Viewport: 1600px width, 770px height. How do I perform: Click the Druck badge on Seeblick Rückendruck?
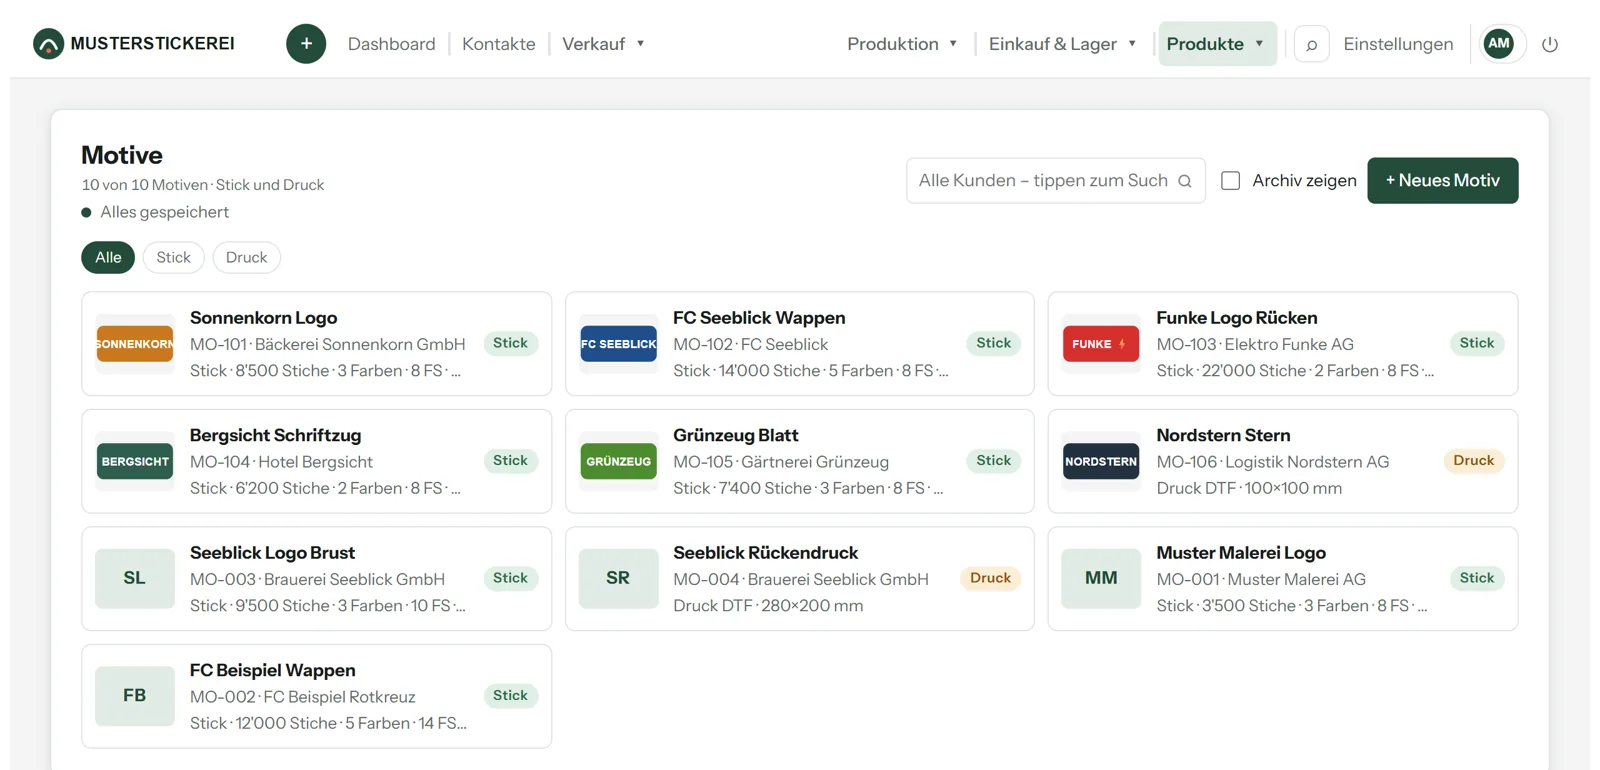tap(990, 578)
